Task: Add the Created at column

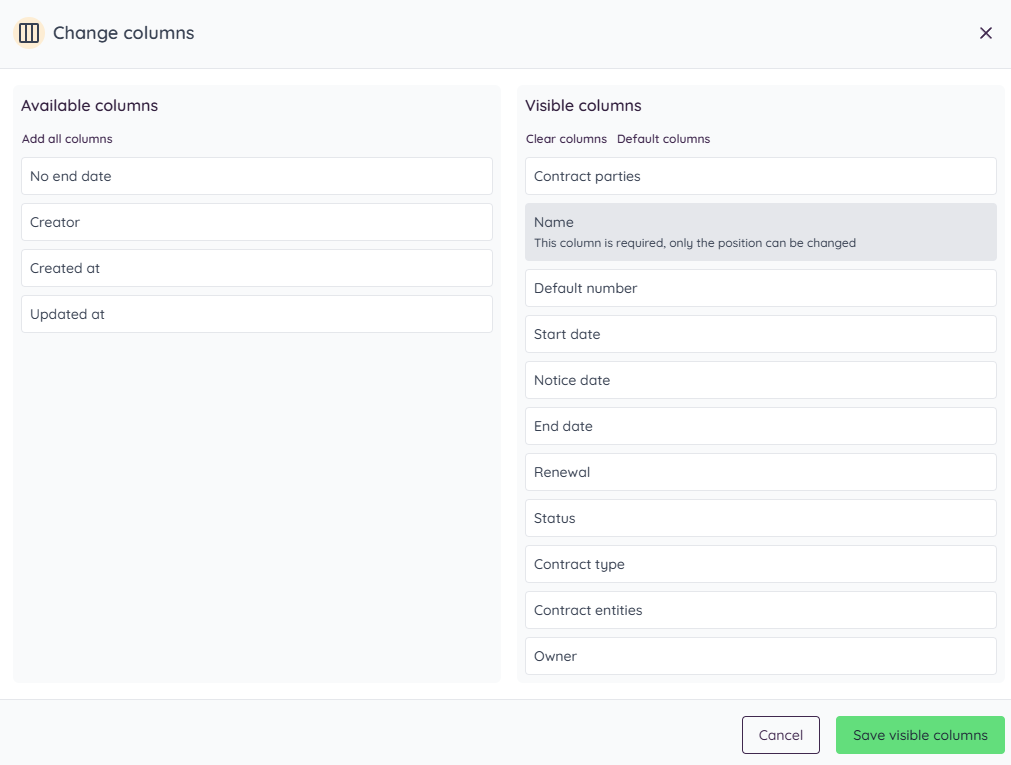Action: point(256,268)
